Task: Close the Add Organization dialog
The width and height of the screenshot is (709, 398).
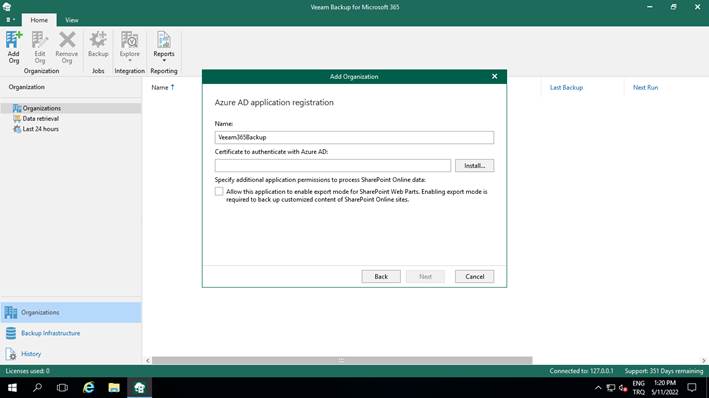Action: click(x=494, y=76)
